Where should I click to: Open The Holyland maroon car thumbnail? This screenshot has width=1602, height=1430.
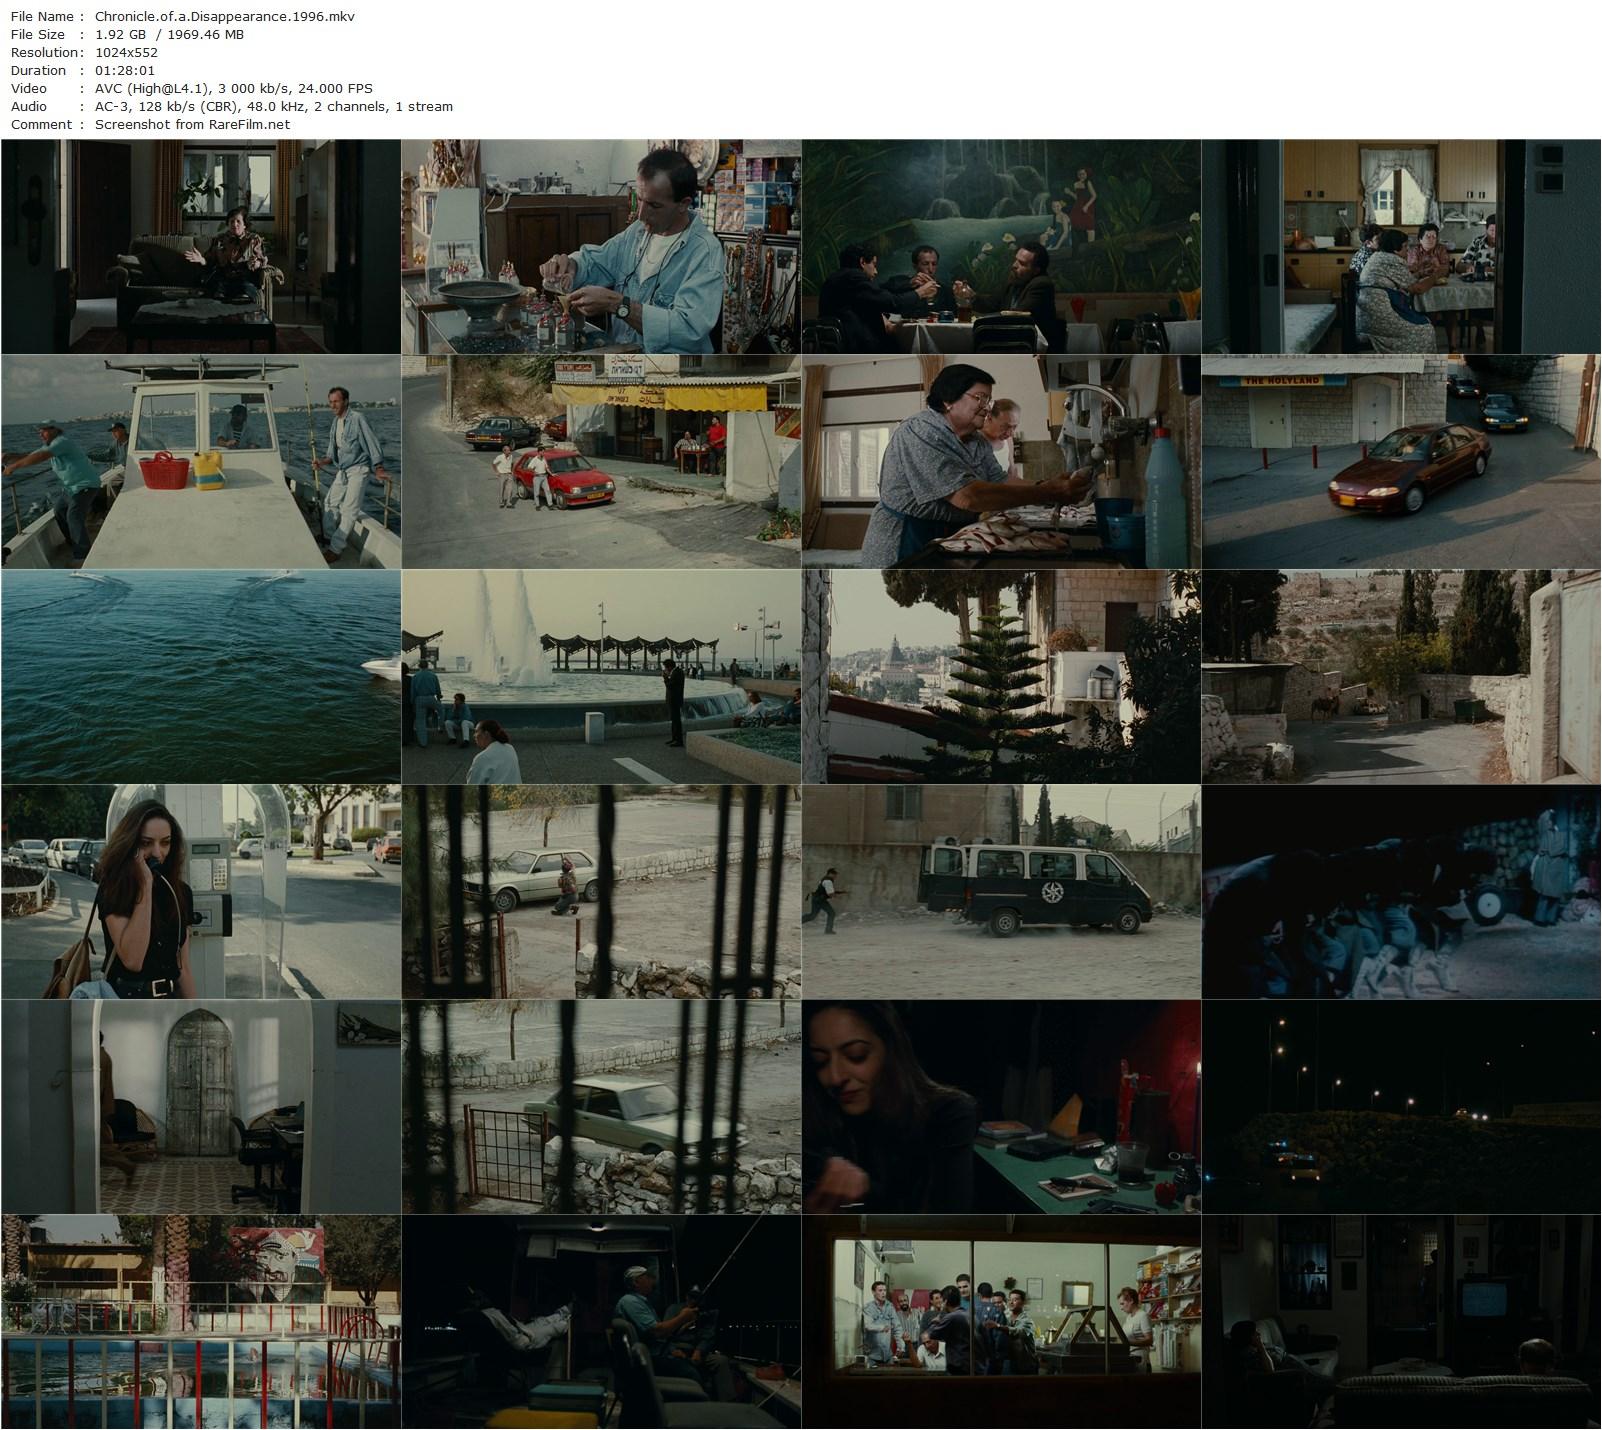click(x=1401, y=462)
